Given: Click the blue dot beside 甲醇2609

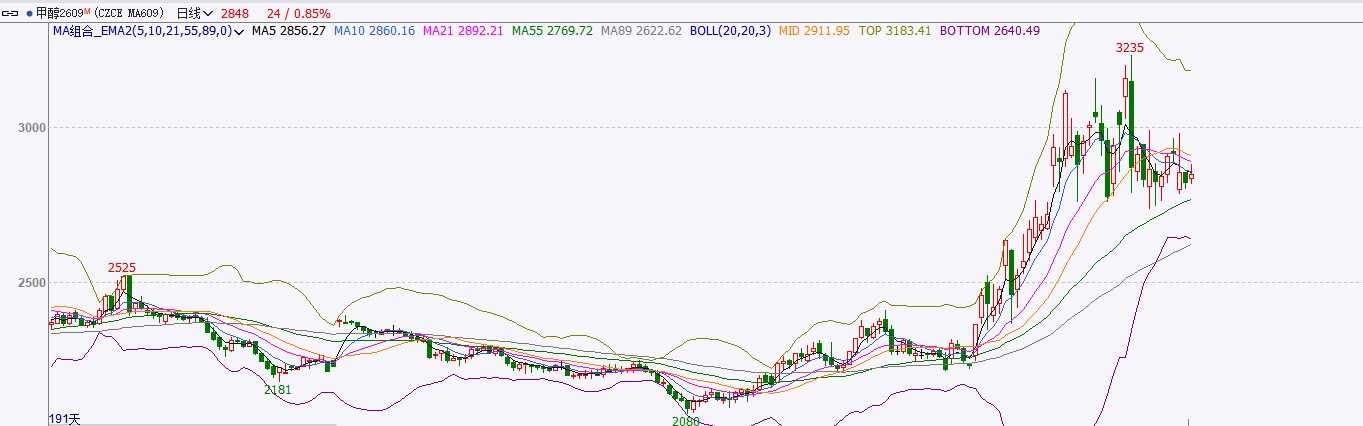Looking at the screenshot, I should [28, 14].
